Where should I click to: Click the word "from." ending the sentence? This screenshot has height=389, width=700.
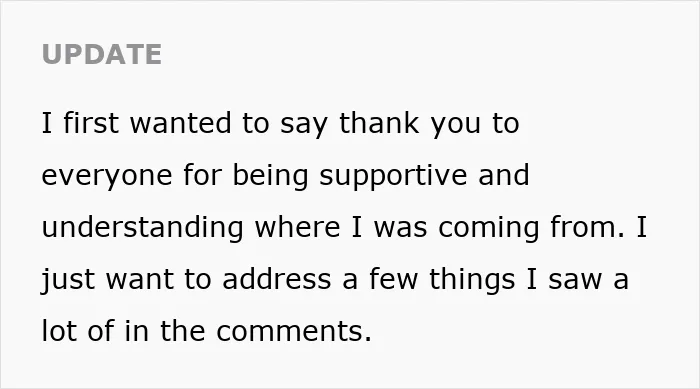tap(587, 226)
